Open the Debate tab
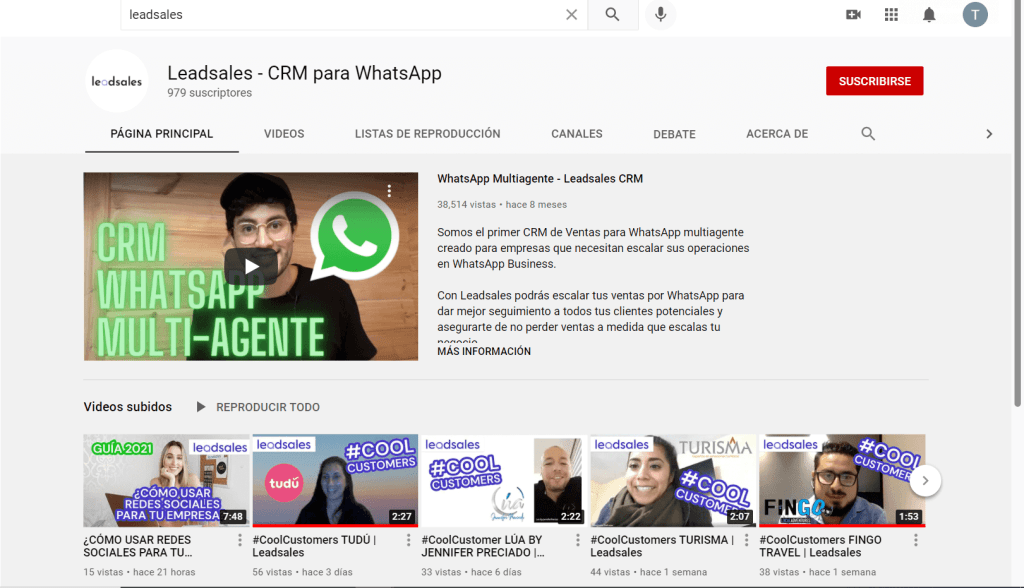The height and width of the screenshot is (588, 1024). coord(674,135)
